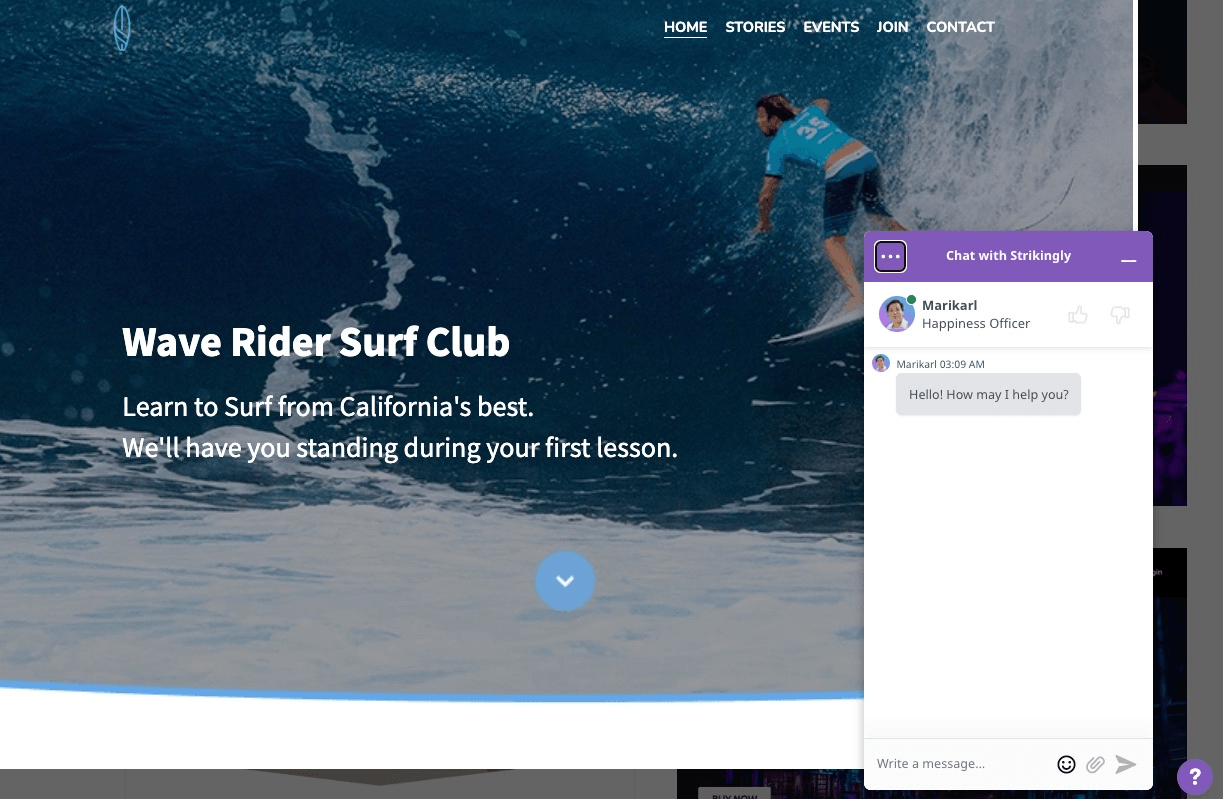
Task: Click Marikarl's profile avatar in the chat
Action: pyautogui.click(x=896, y=313)
